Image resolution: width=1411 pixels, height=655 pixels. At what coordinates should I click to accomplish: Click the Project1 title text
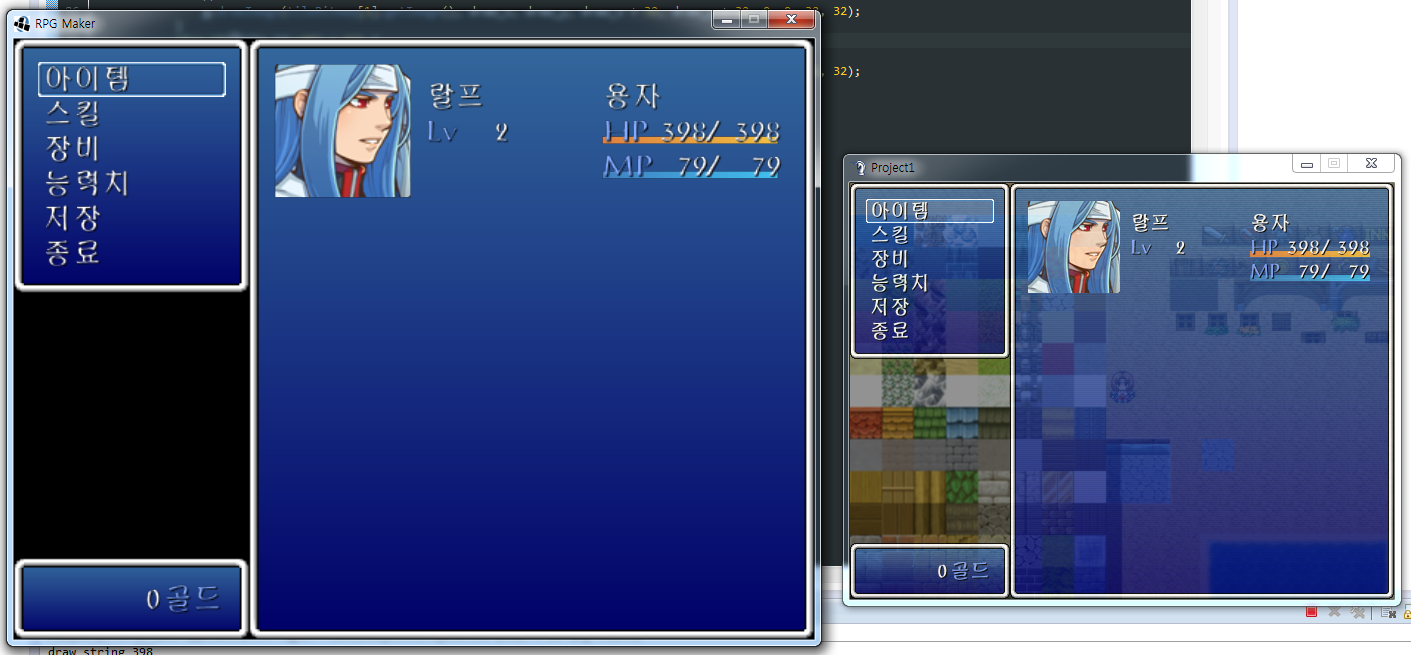[892, 168]
